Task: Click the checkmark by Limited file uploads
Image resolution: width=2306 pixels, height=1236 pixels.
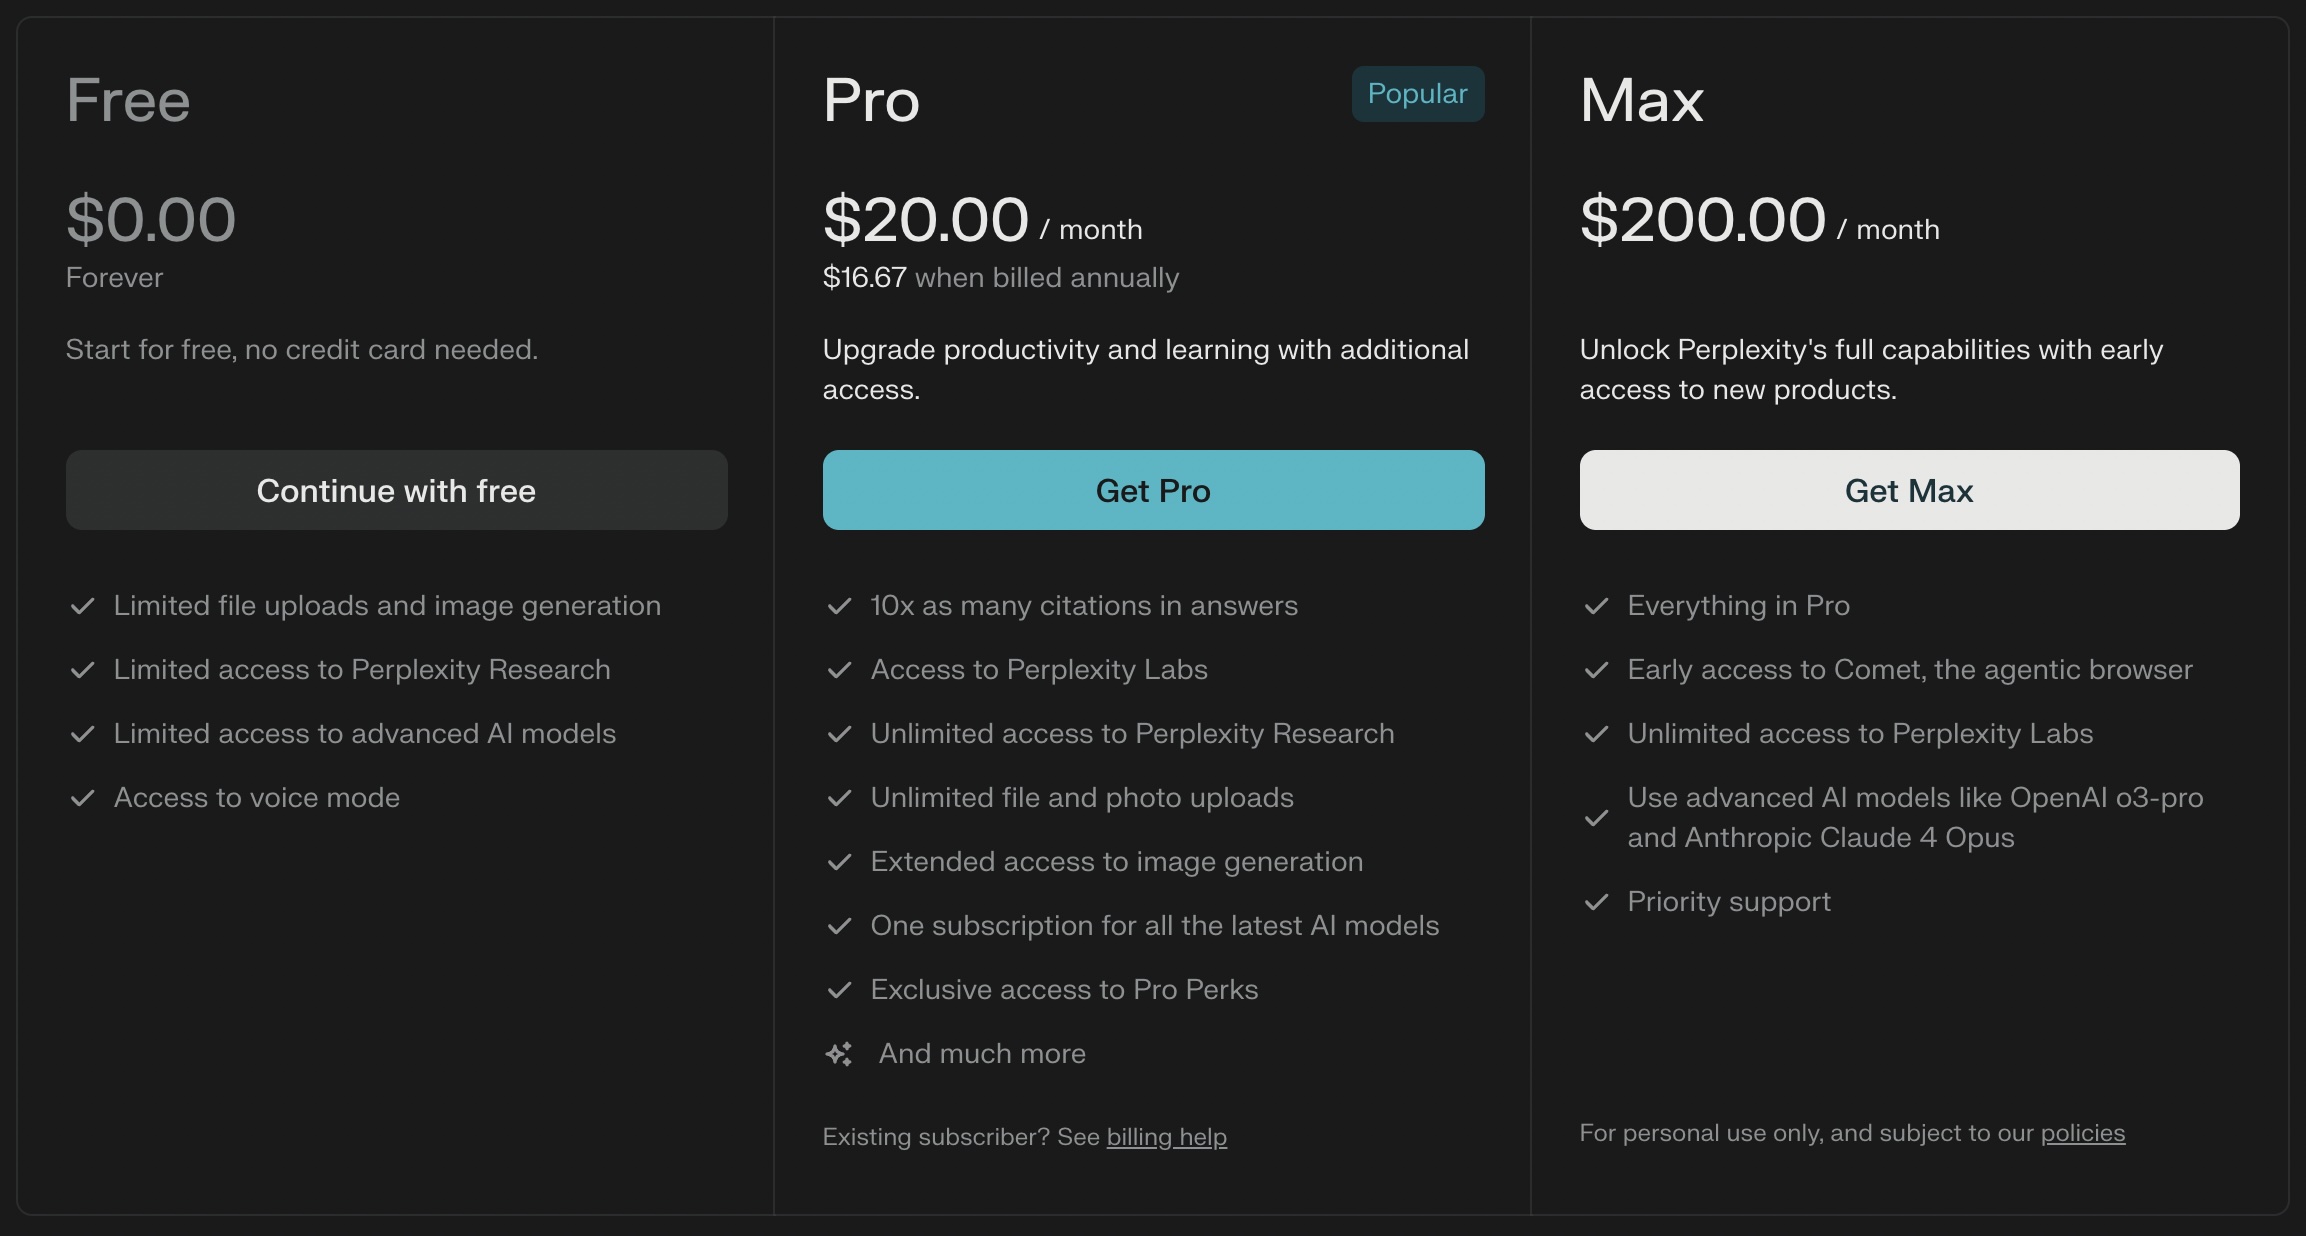Action: [83, 606]
